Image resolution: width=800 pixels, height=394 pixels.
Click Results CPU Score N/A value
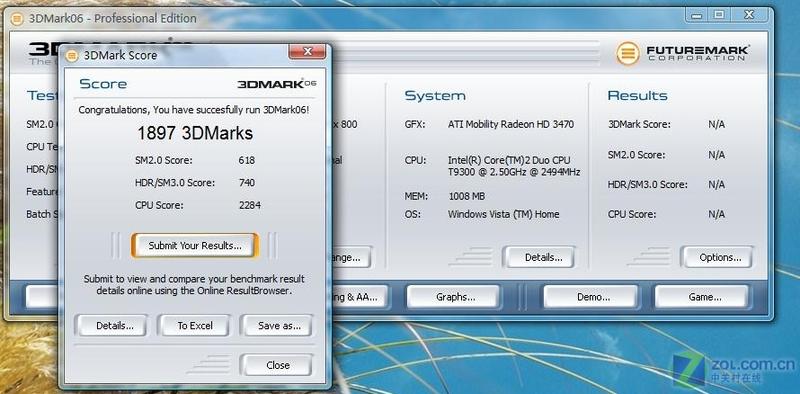tap(716, 214)
